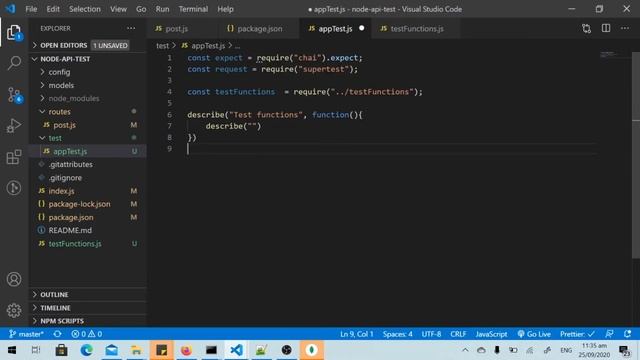The height and width of the screenshot is (360, 640).
Task: Split the editor to the right
Action: pyautogui.click(x=606, y=28)
